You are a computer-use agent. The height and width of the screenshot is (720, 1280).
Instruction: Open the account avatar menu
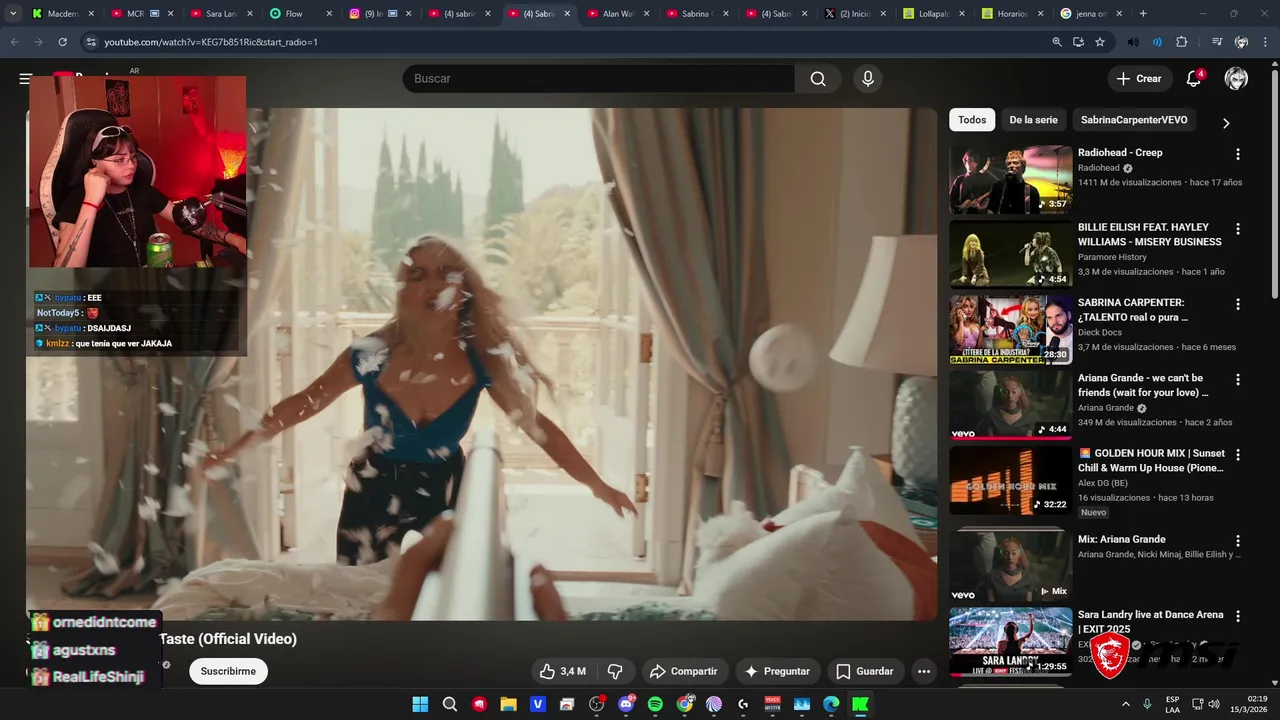click(x=1236, y=79)
